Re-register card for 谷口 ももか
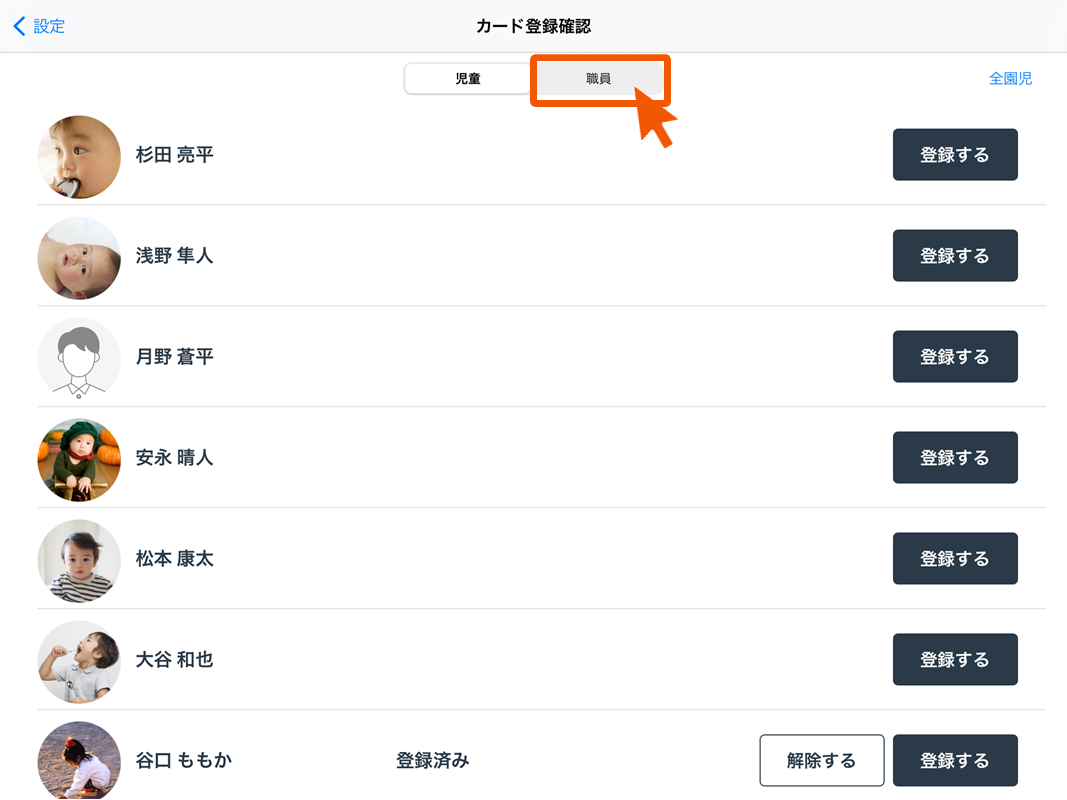Viewport: 1067px width, 800px height. tap(954, 761)
